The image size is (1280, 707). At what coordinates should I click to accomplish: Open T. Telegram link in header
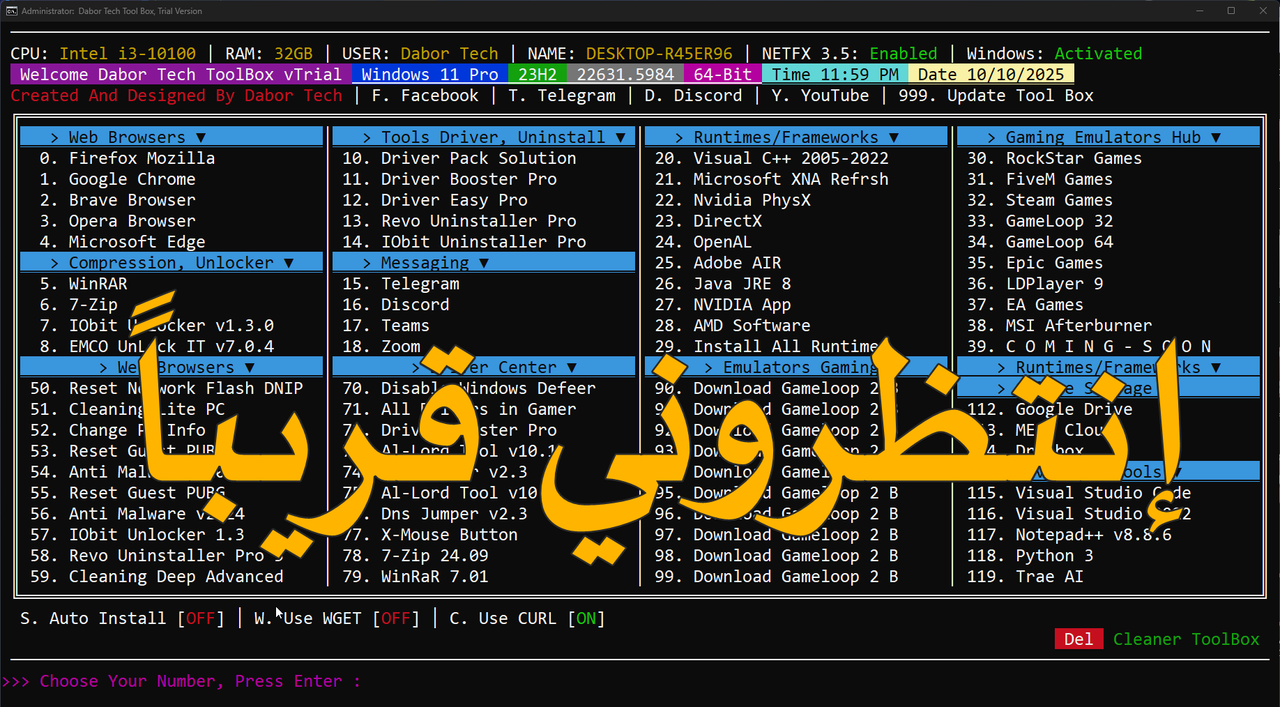point(562,96)
